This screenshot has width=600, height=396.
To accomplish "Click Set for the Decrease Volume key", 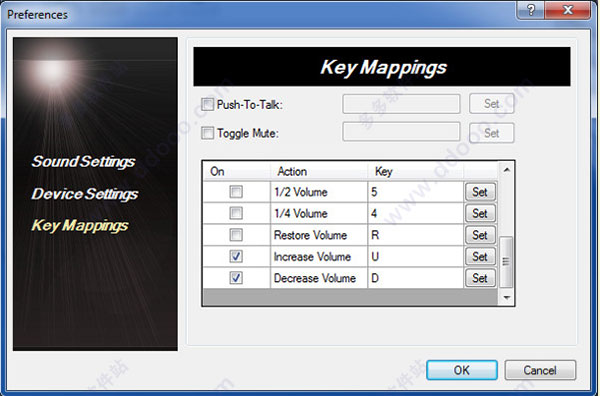I will point(480,278).
